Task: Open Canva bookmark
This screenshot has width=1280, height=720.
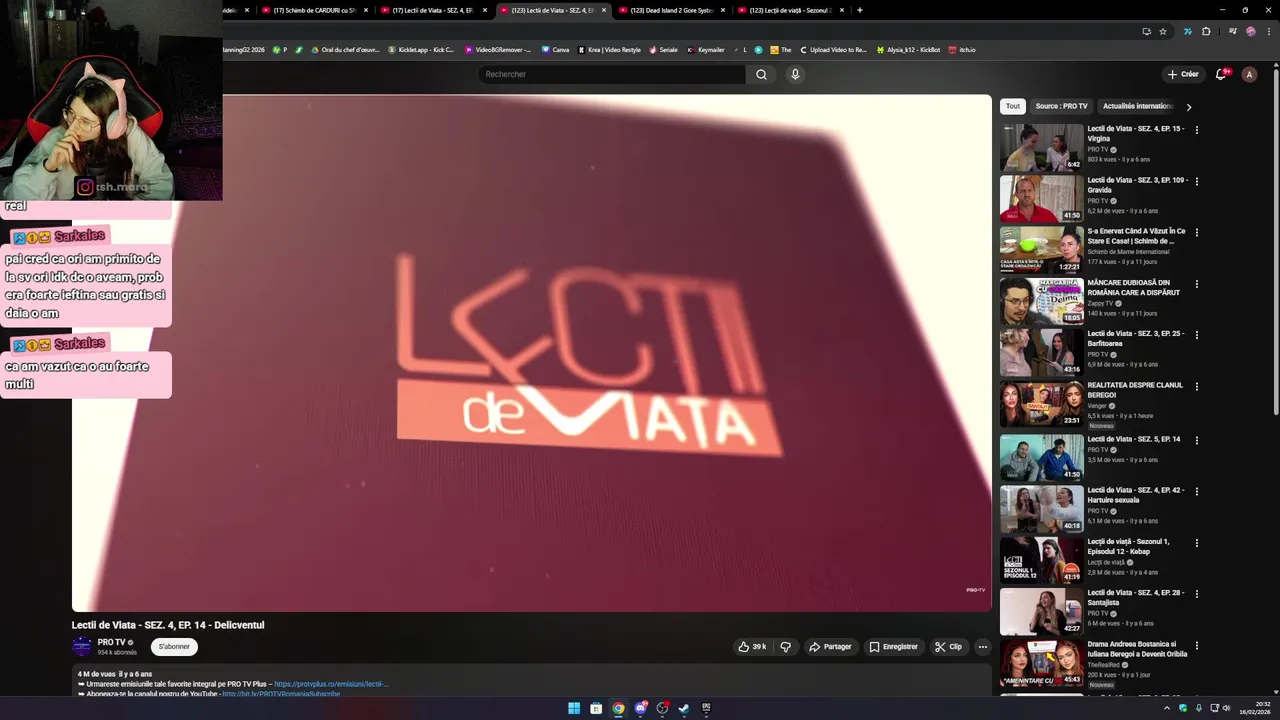Action: (555, 49)
